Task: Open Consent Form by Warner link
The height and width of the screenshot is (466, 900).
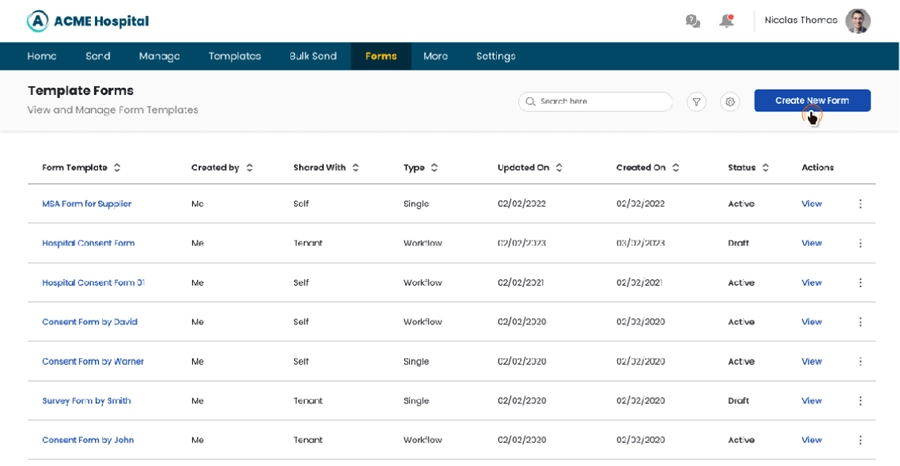Action: point(93,362)
